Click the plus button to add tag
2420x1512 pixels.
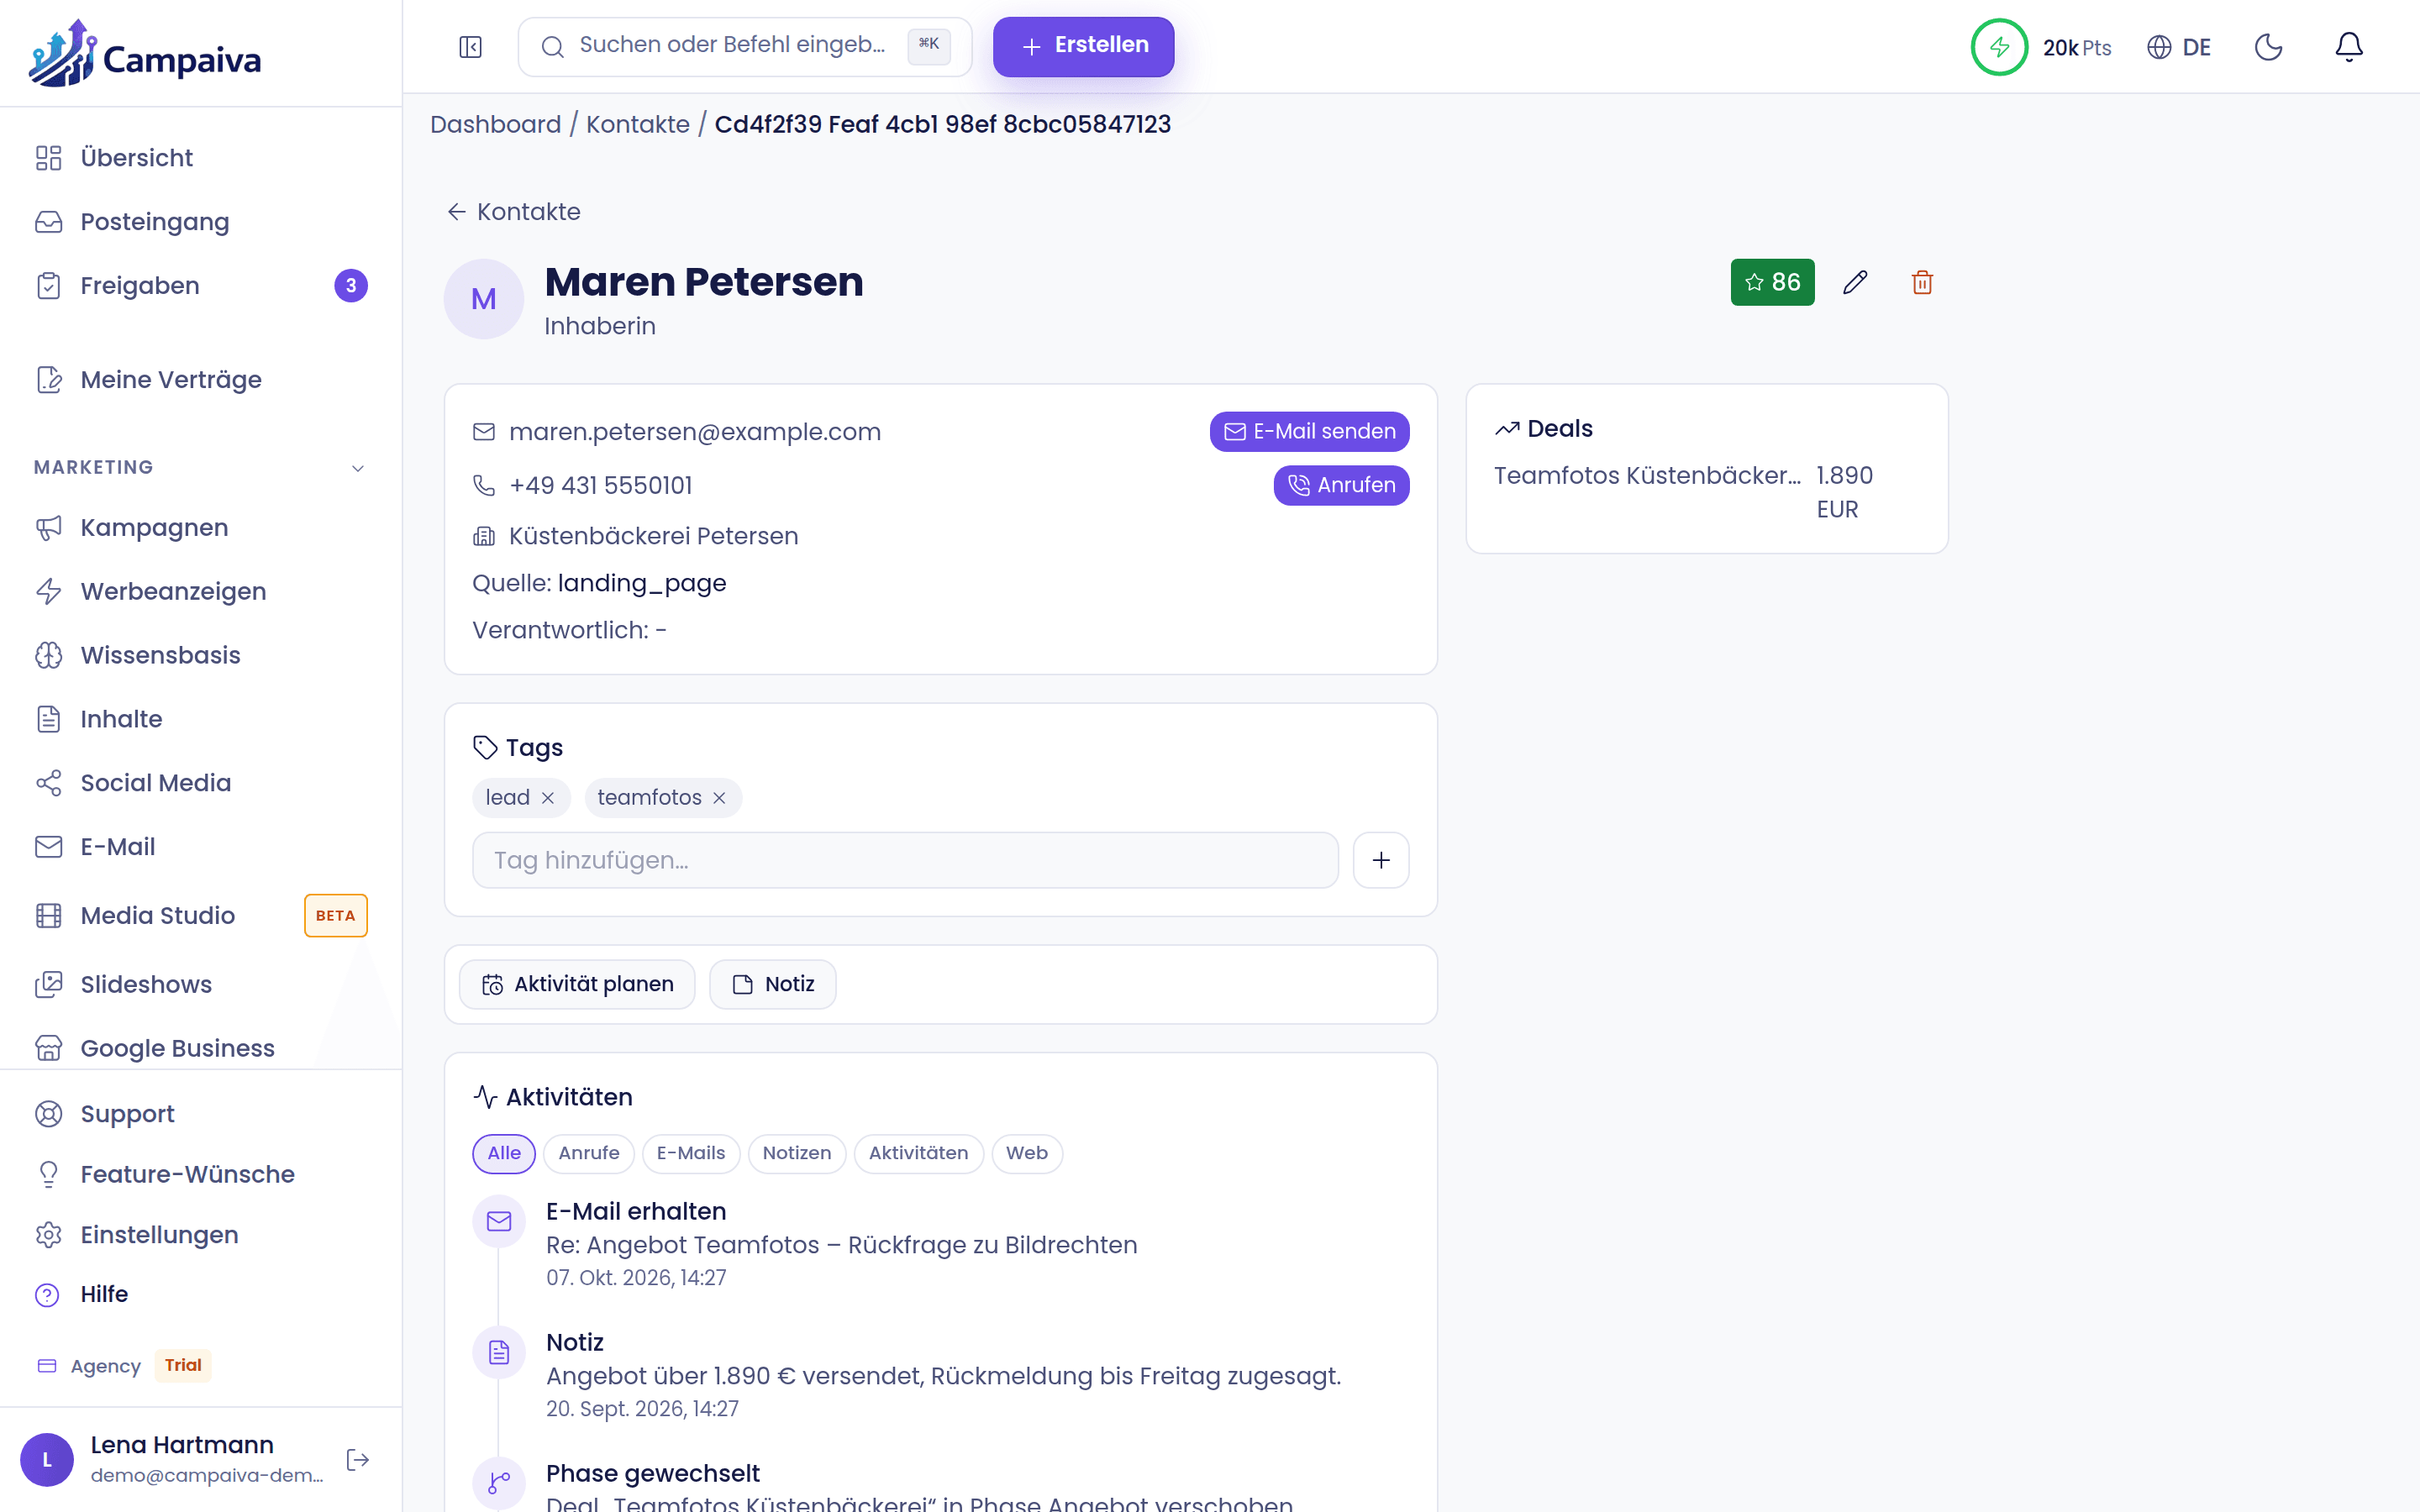pyautogui.click(x=1381, y=860)
